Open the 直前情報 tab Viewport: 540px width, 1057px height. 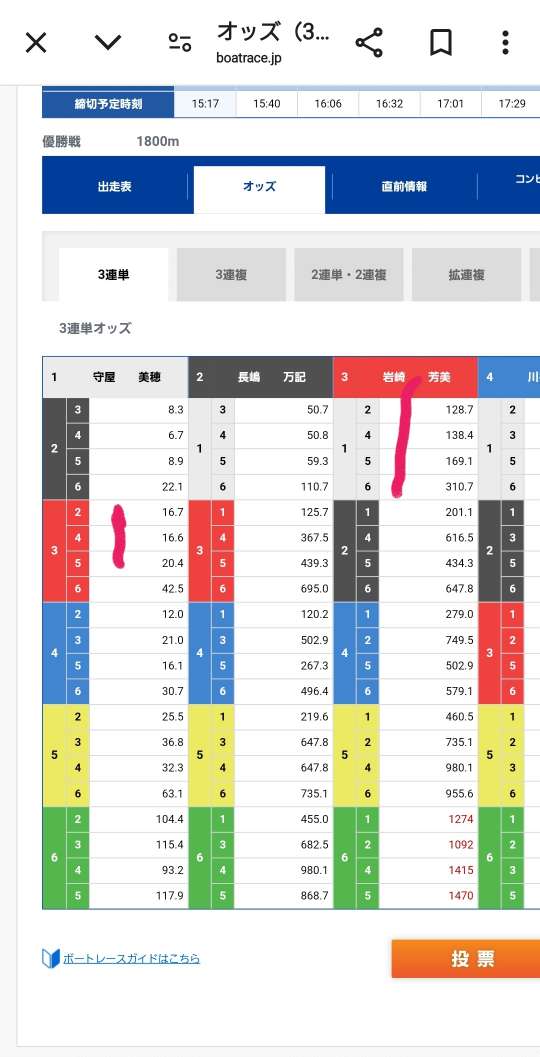tap(404, 187)
